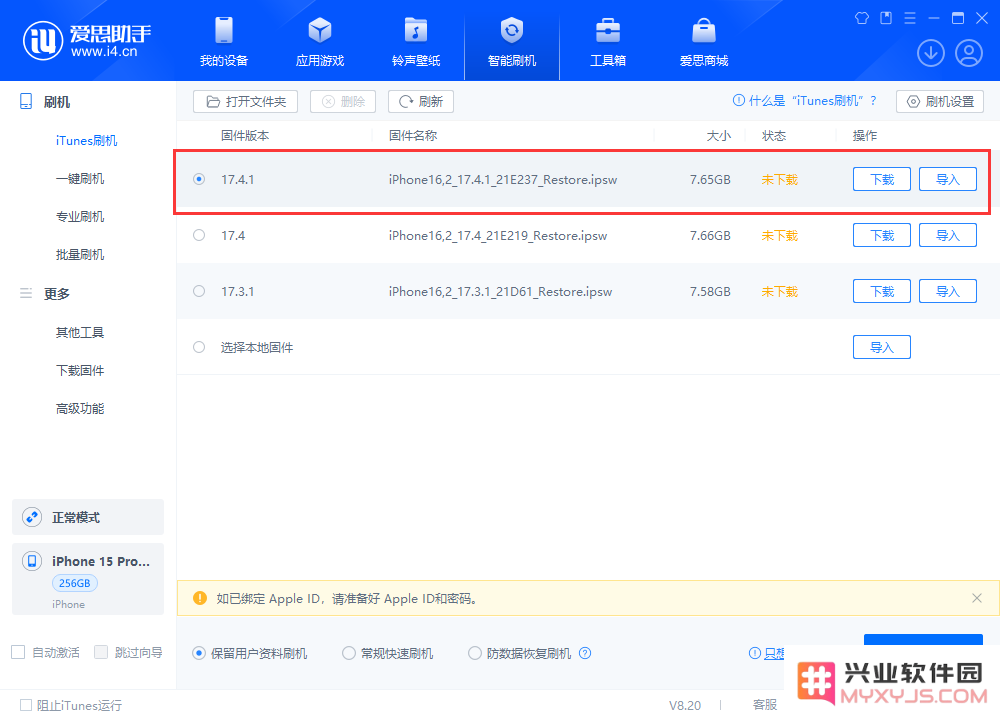Click help question icon beside 防数据恢复刷机
This screenshot has width=1000, height=720.
[x=585, y=653]
